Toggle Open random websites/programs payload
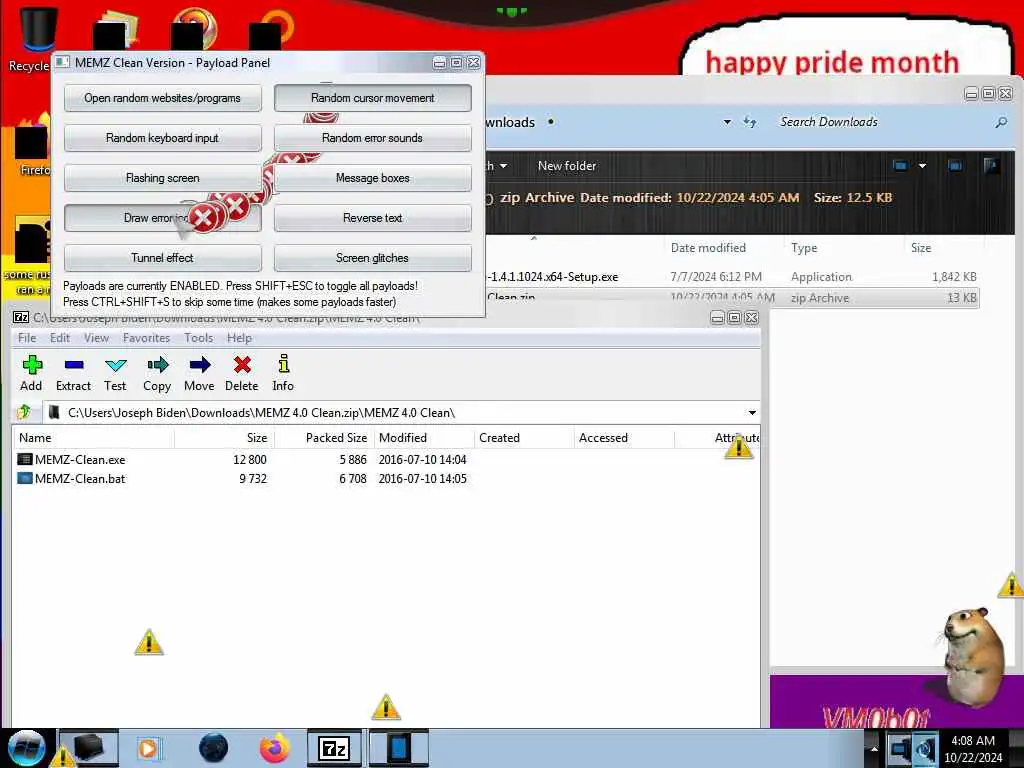Screen dimensions: 1024x768 pyautogui.click(x=163, y=98)
